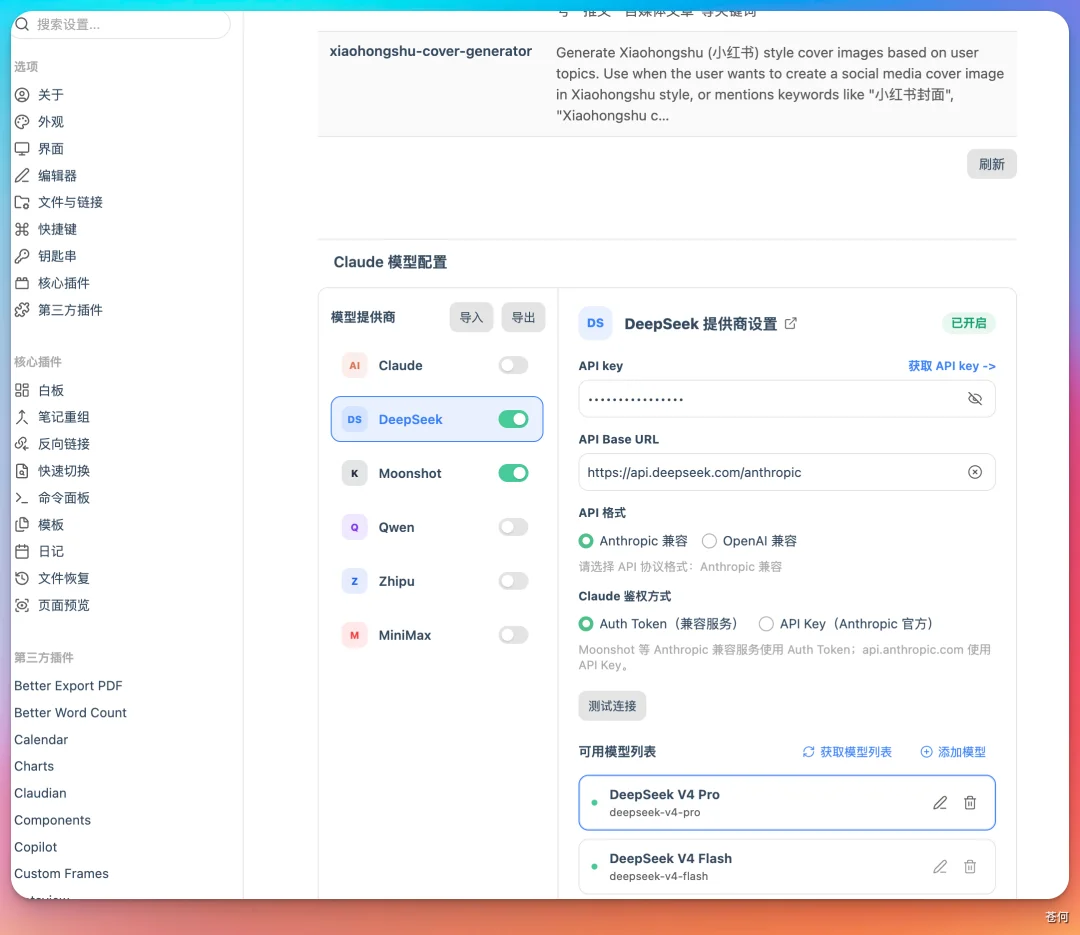Disable the DeepSeek provider switch
The height and width of the screenshot is (935, 1080).
tap(513, 419)
